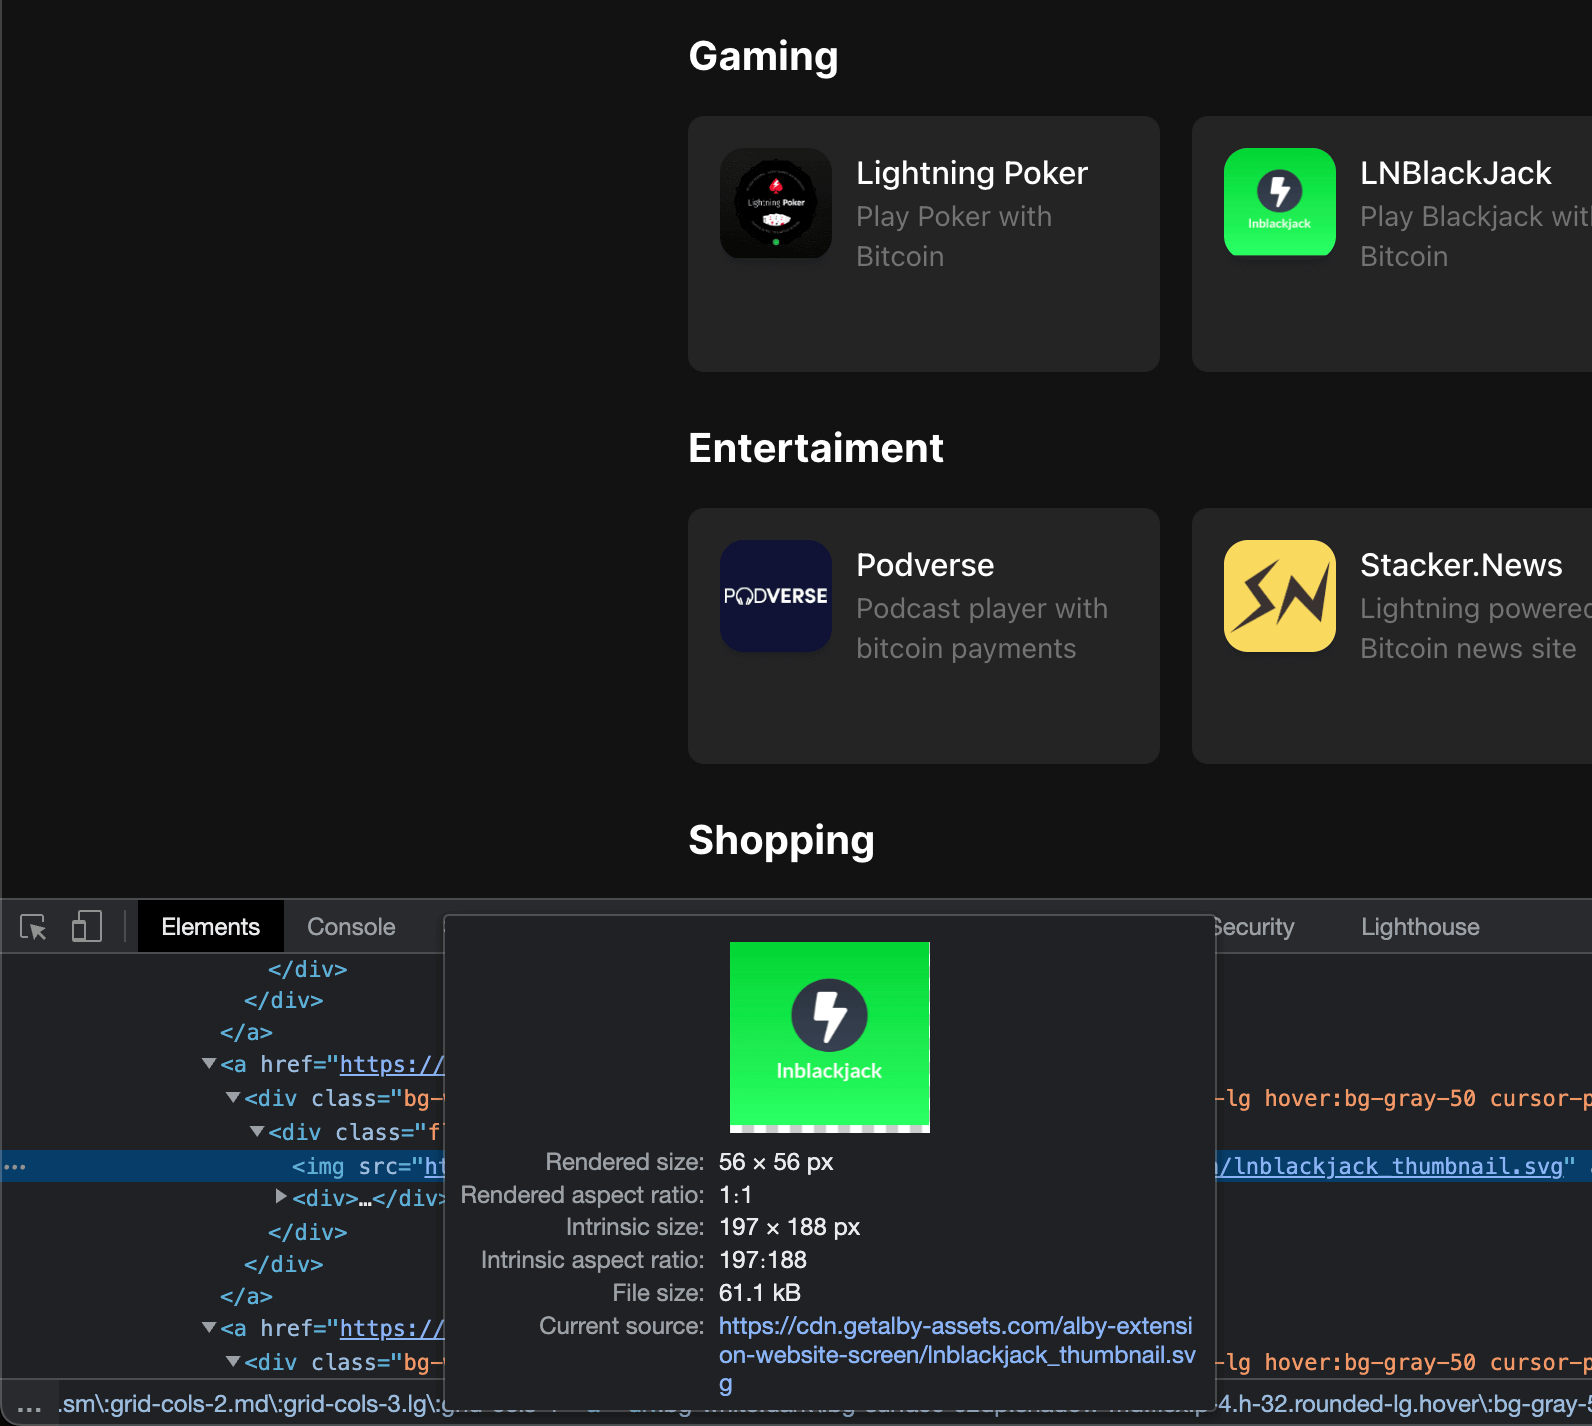Expand the collapsed div…/div node

pos(281,1196)
